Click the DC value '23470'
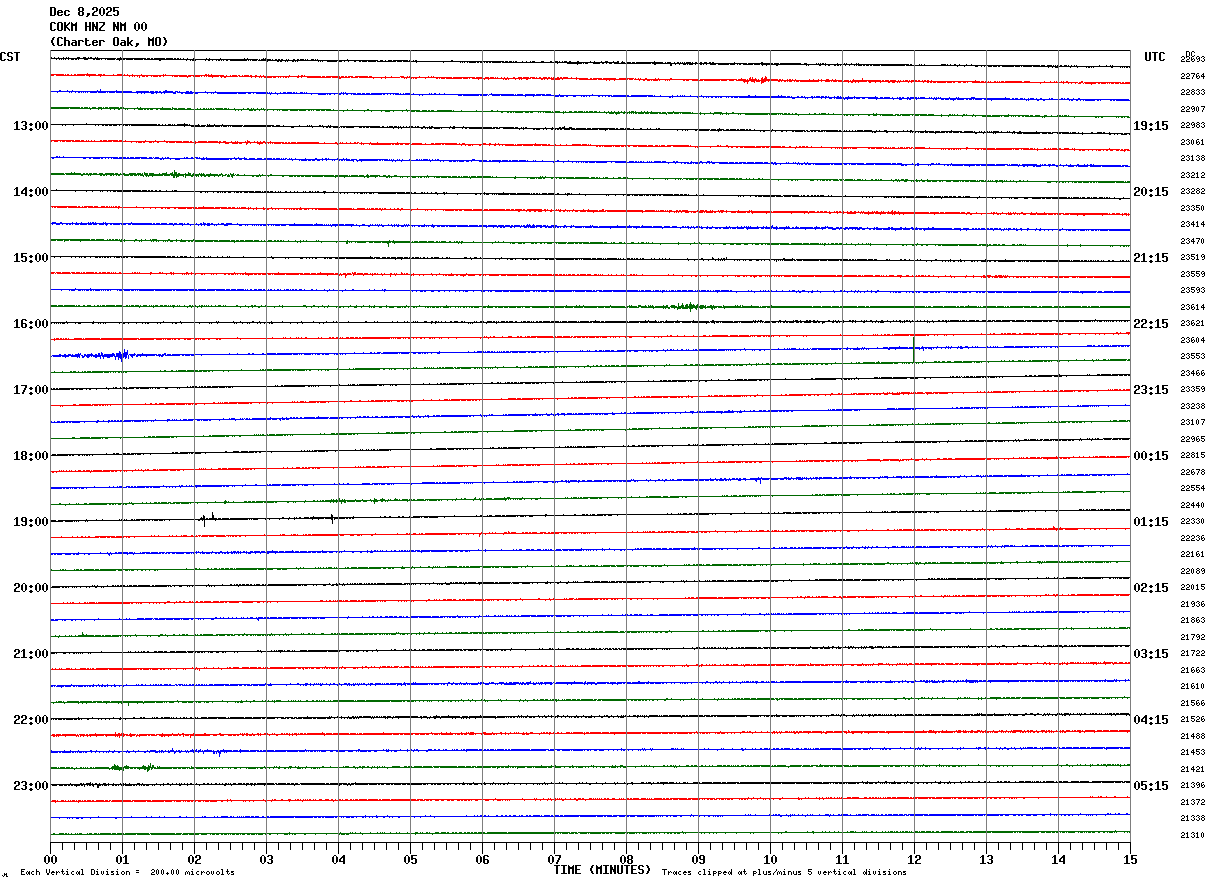 point(1192,241)
